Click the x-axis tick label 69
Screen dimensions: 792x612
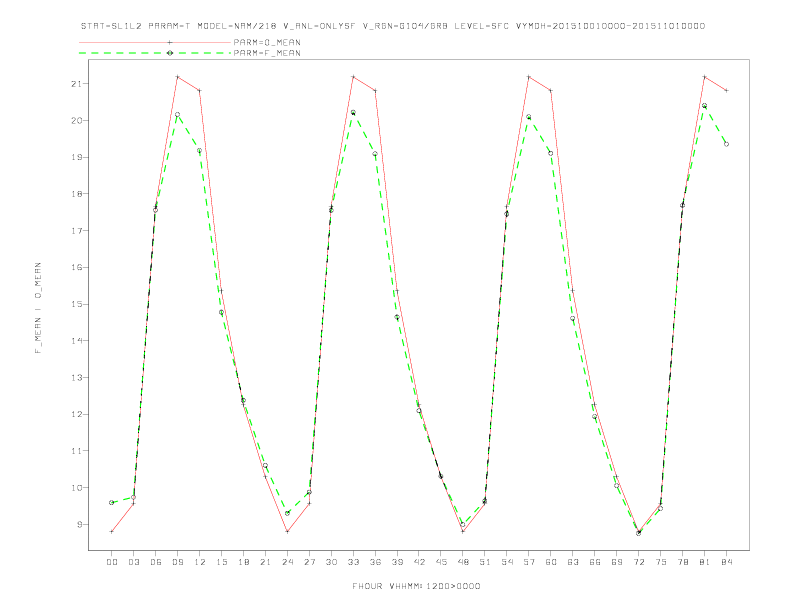pyautogui.click(x=617, y=562)
